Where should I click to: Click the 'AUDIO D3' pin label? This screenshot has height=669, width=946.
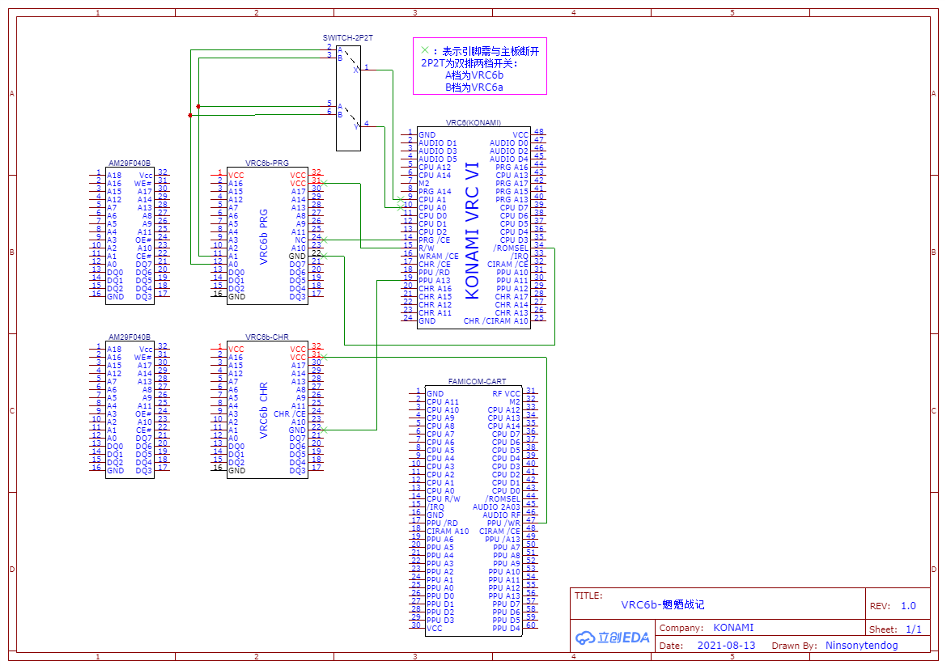click(437, 151)
